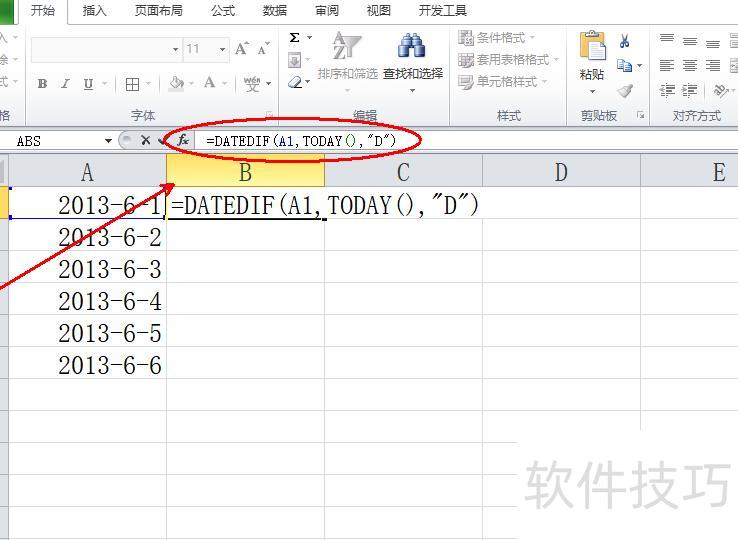Click the font color A icon

pyautogui.click(x=209, y=83)
